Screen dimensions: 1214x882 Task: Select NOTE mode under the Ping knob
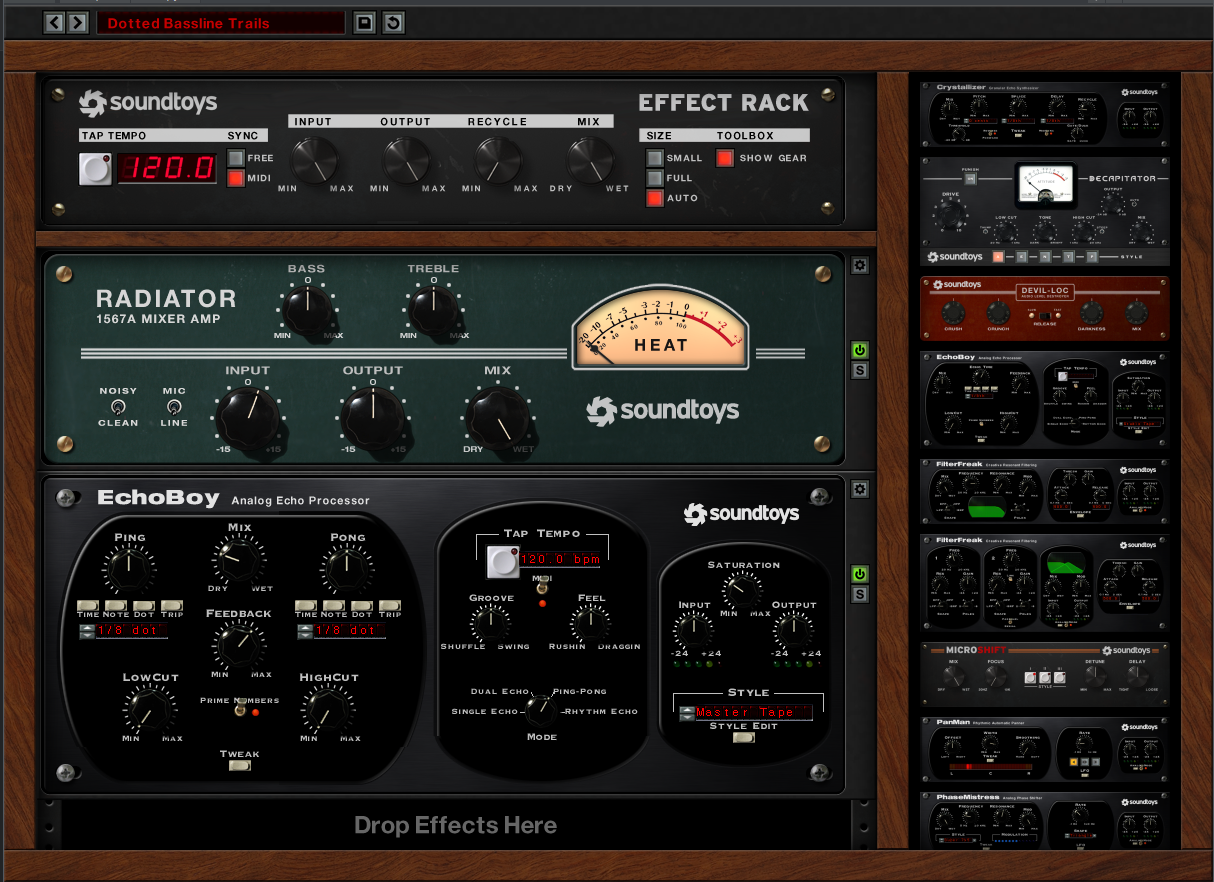(116, 606)
